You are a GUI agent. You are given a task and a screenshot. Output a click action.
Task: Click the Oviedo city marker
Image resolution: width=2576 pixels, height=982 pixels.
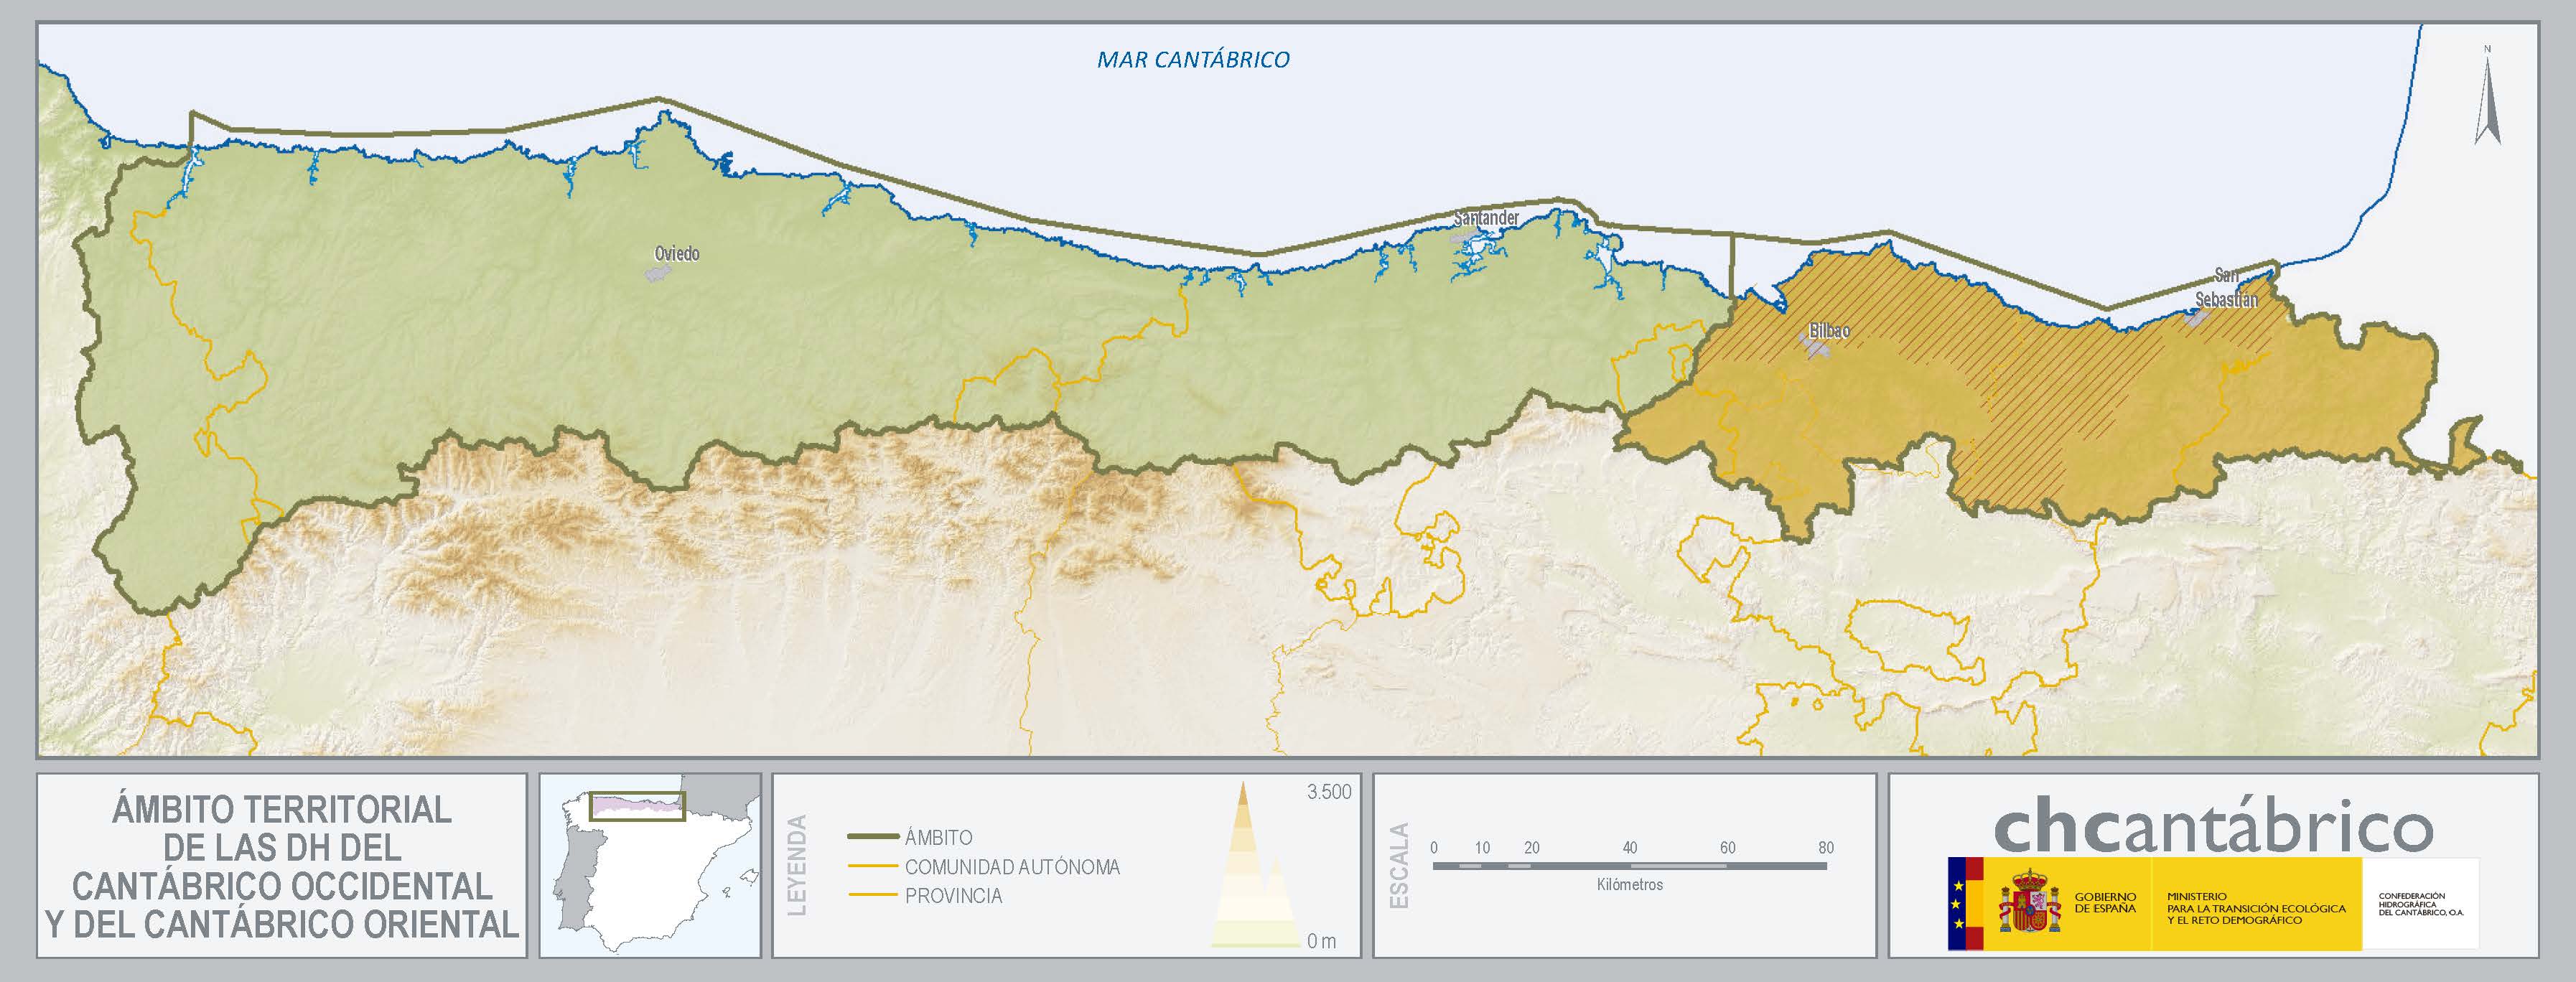click(x=657, y=273)
